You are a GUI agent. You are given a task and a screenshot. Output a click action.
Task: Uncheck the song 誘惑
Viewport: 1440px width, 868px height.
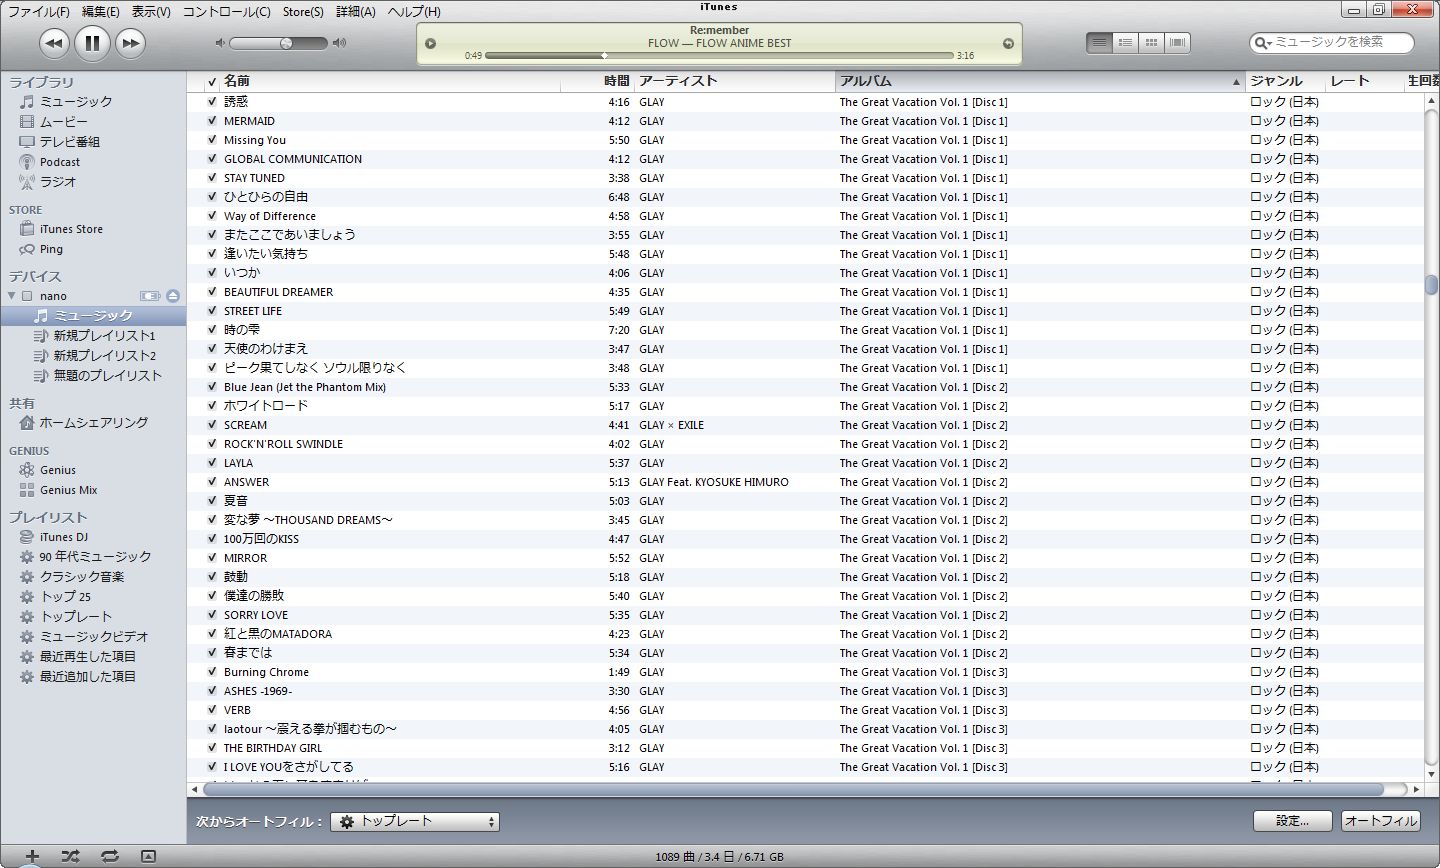coord(212,102)
